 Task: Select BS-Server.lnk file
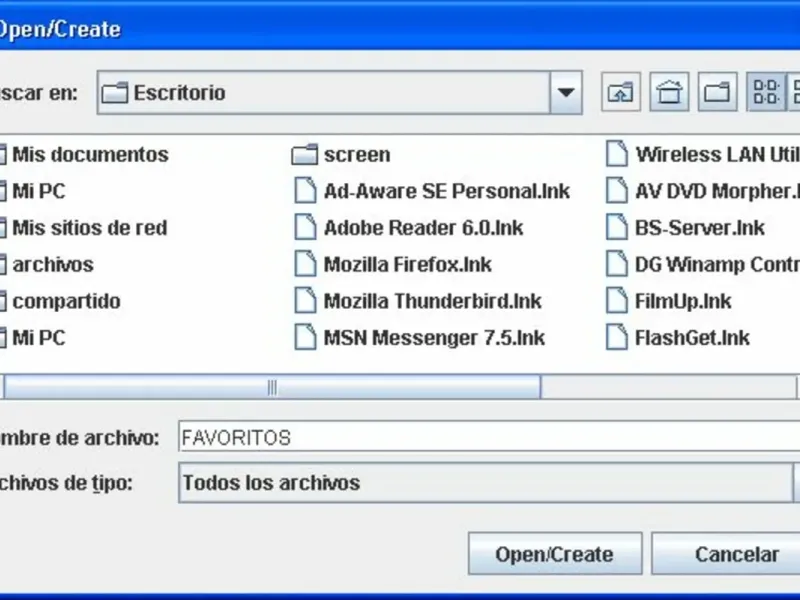point(699,228)
